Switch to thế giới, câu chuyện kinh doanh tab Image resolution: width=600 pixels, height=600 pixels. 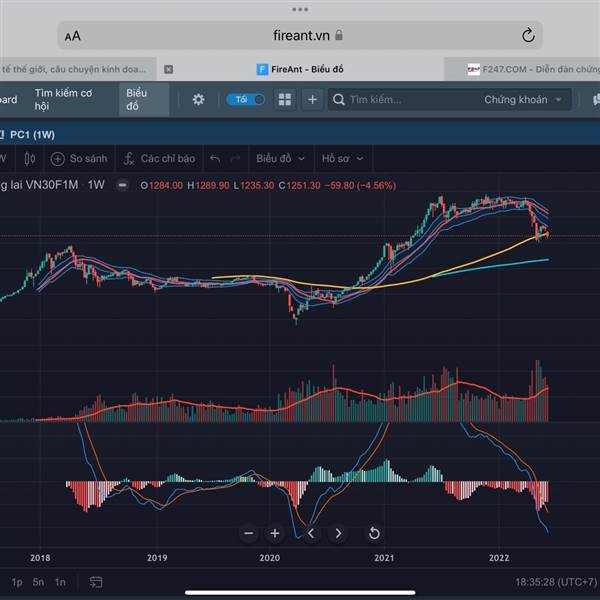coord(78,69)
